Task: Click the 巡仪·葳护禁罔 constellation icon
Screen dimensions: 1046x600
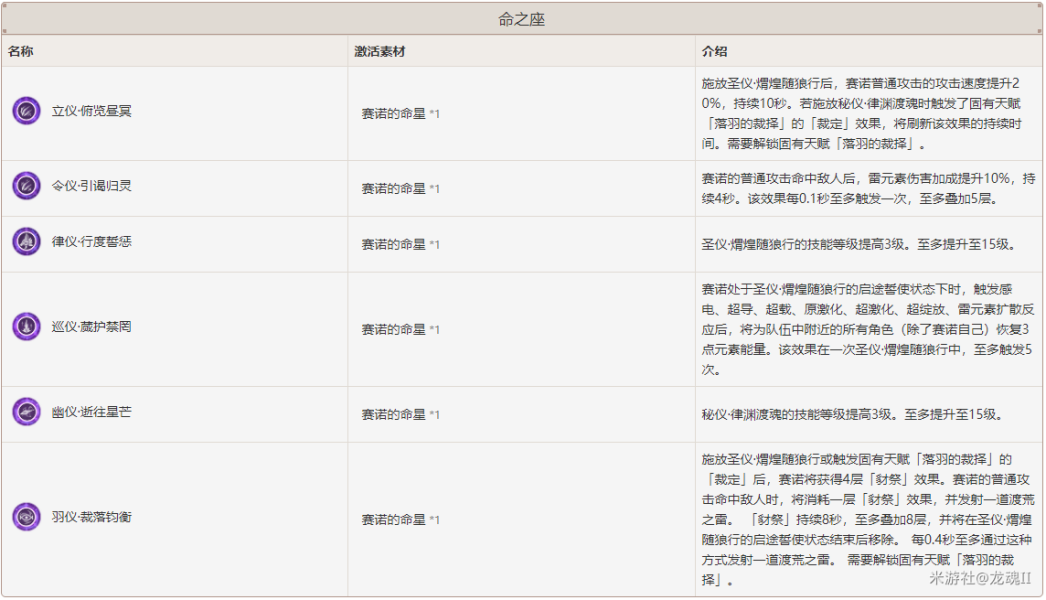Action: 27,326
